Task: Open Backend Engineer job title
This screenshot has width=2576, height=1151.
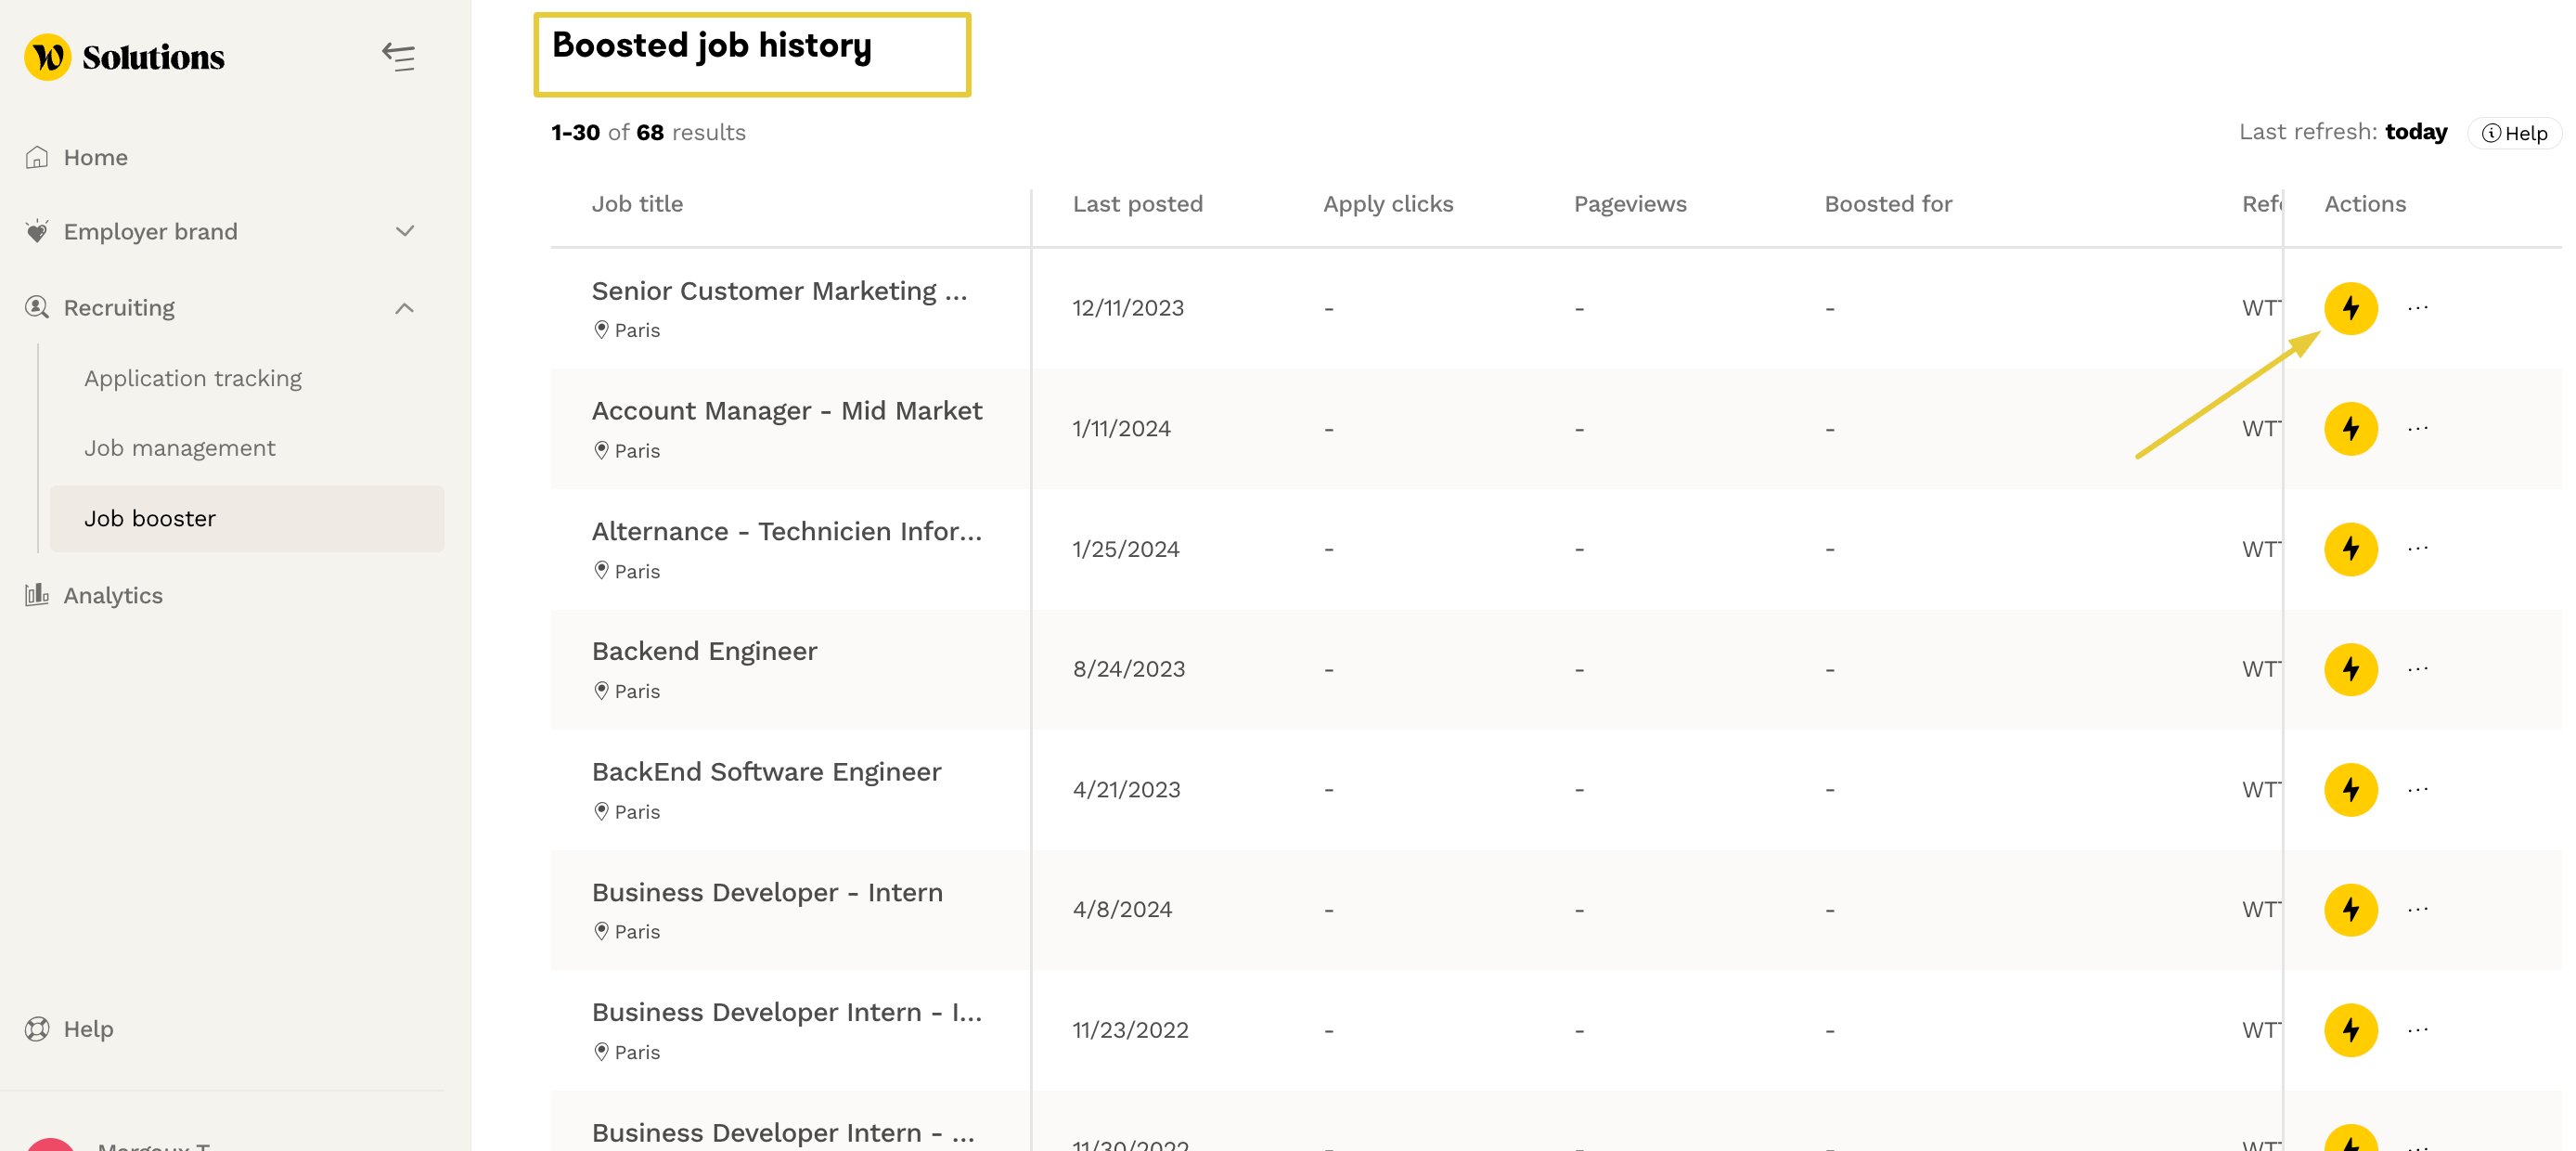Action: click(x=704, y=651)
